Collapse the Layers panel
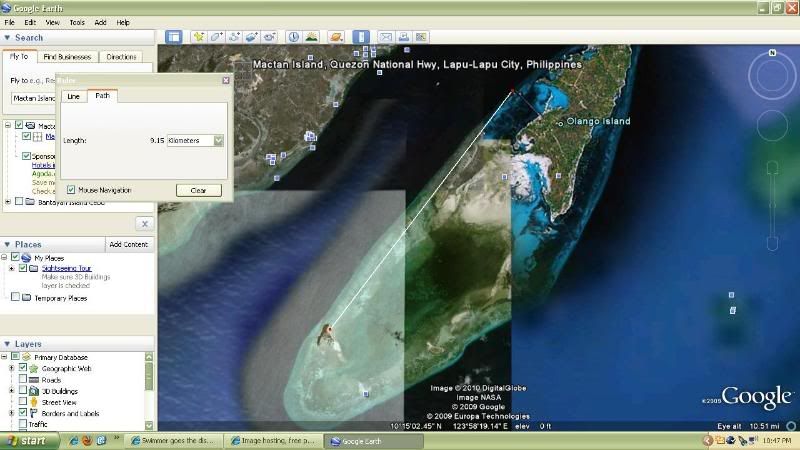 (x=7, y=344)
